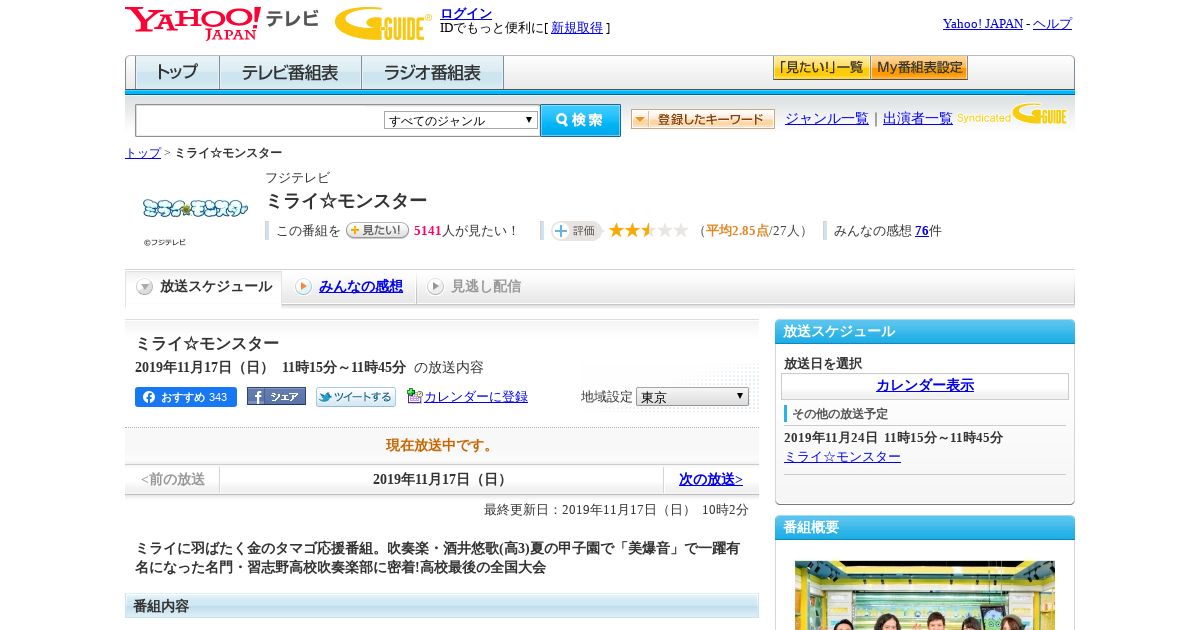Open the「見たい!」一覧 button

click(821, 68)
